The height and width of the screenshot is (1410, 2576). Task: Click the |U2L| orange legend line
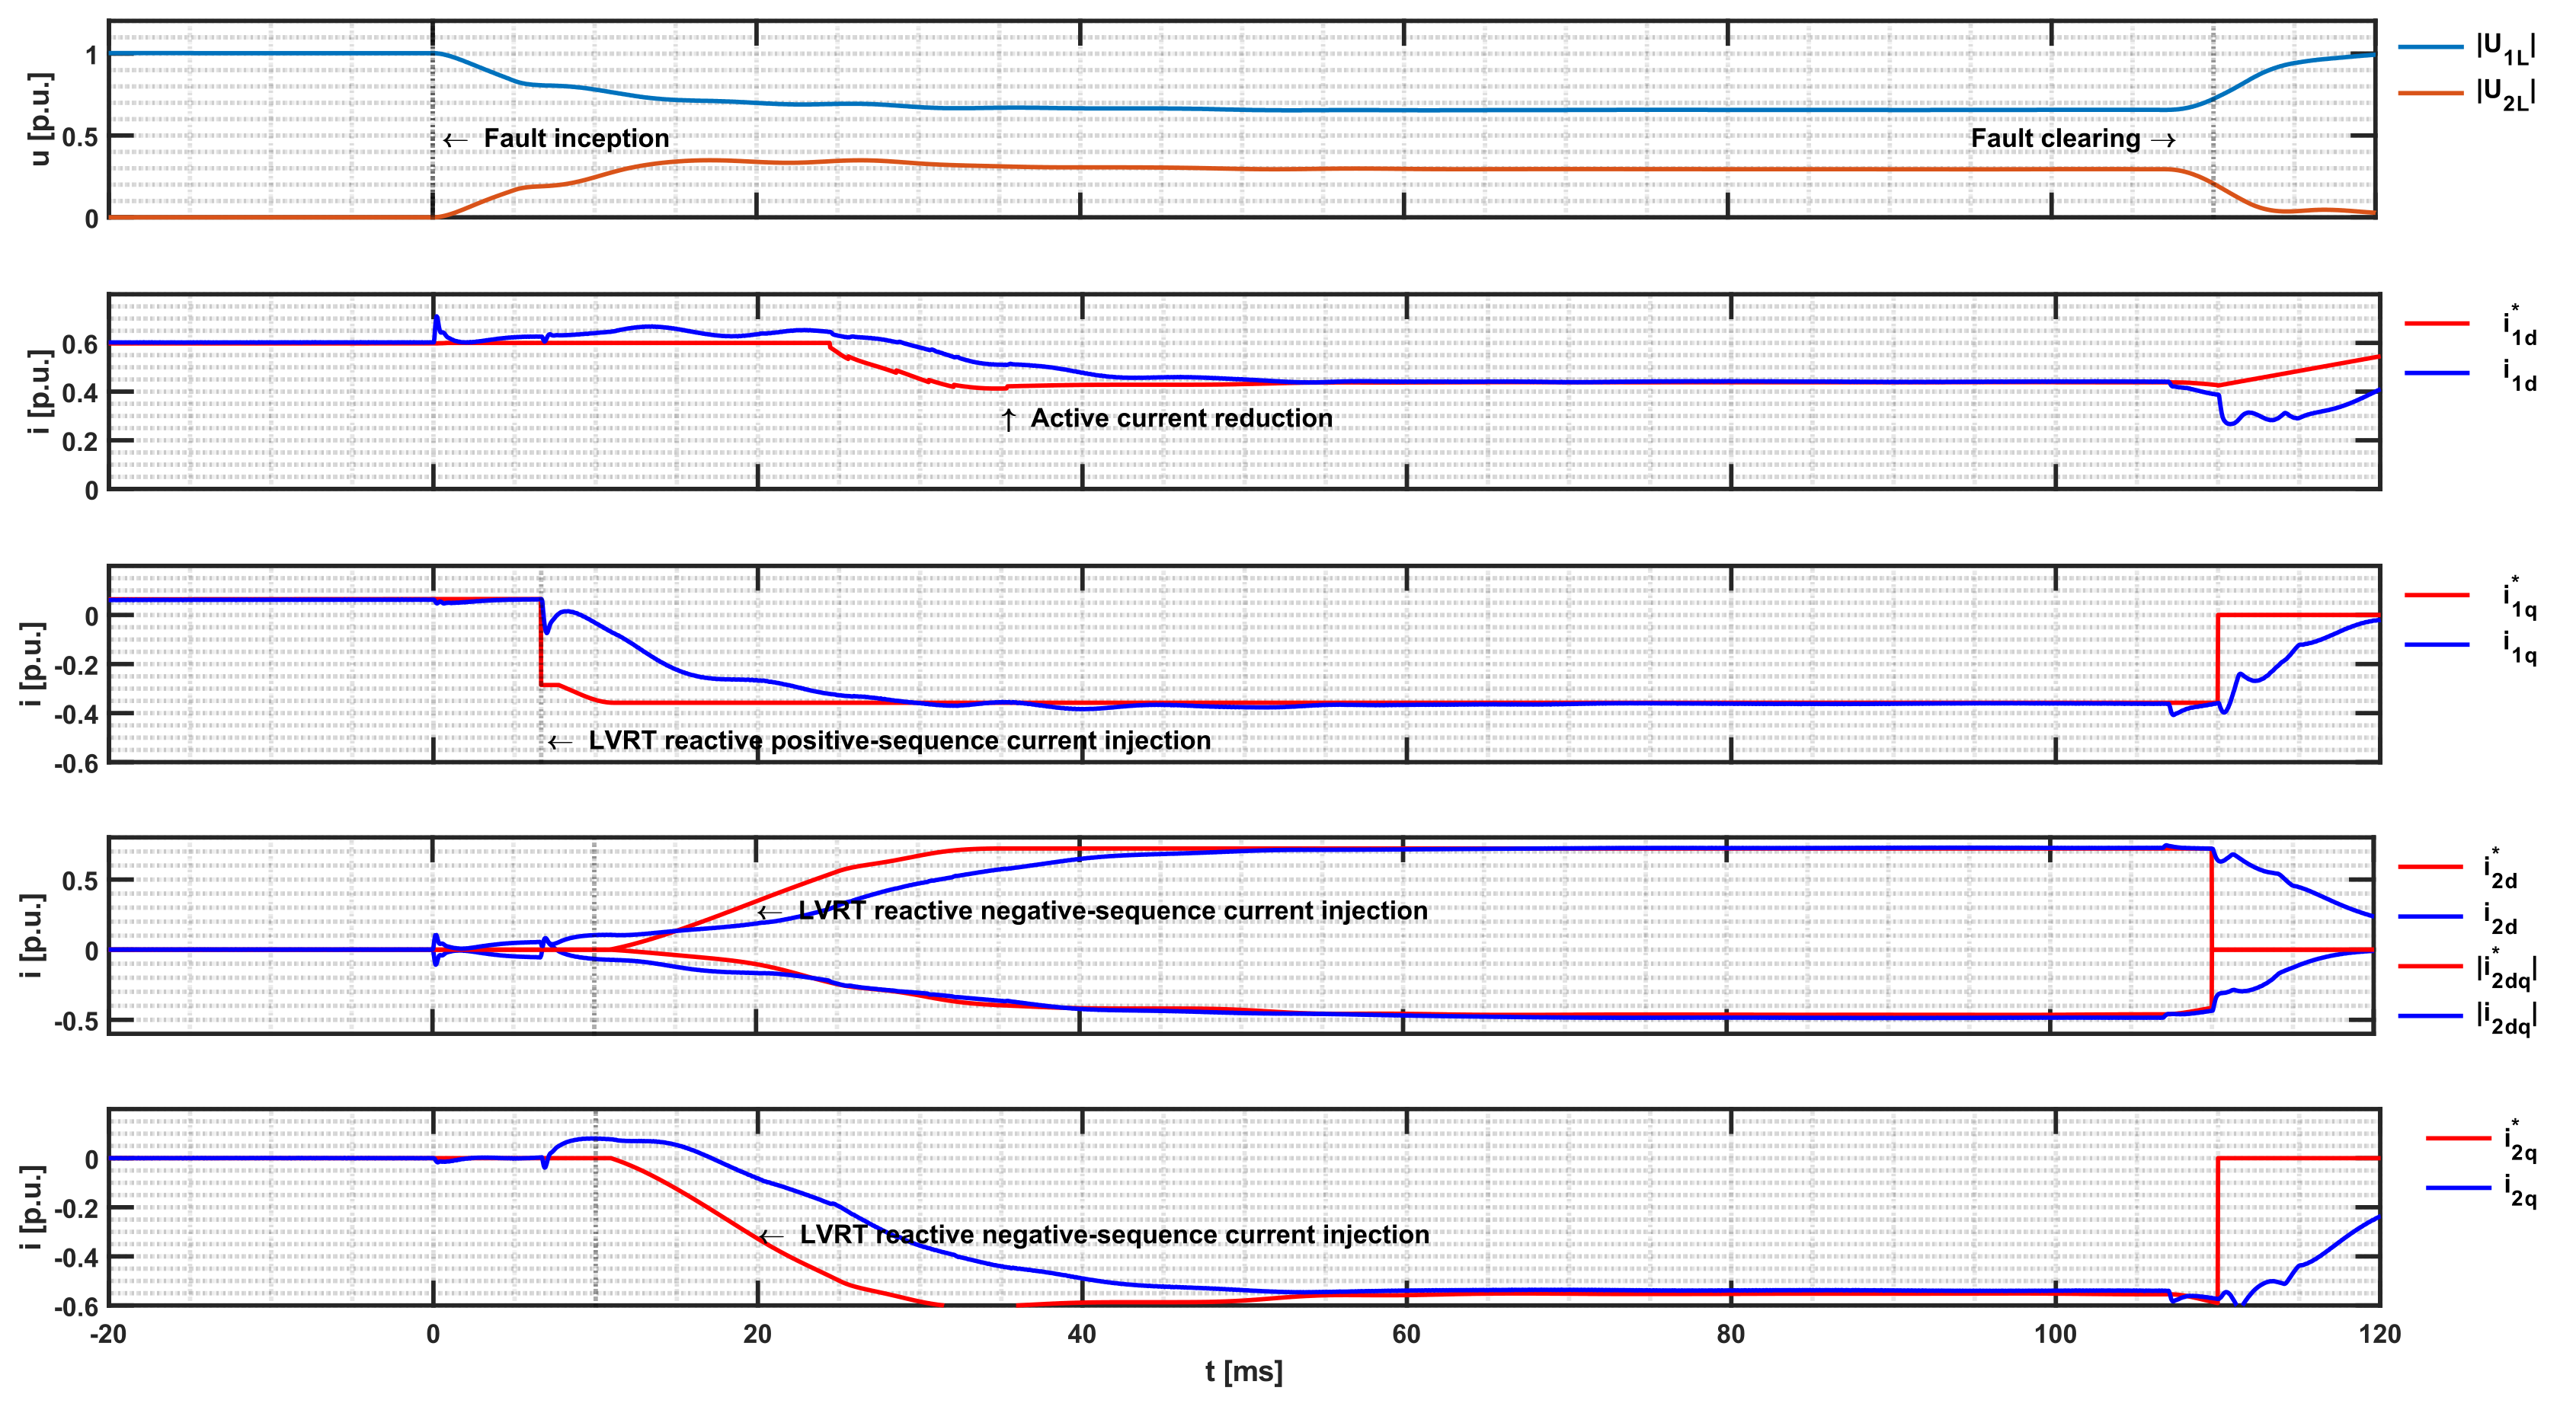[2430, 93]
